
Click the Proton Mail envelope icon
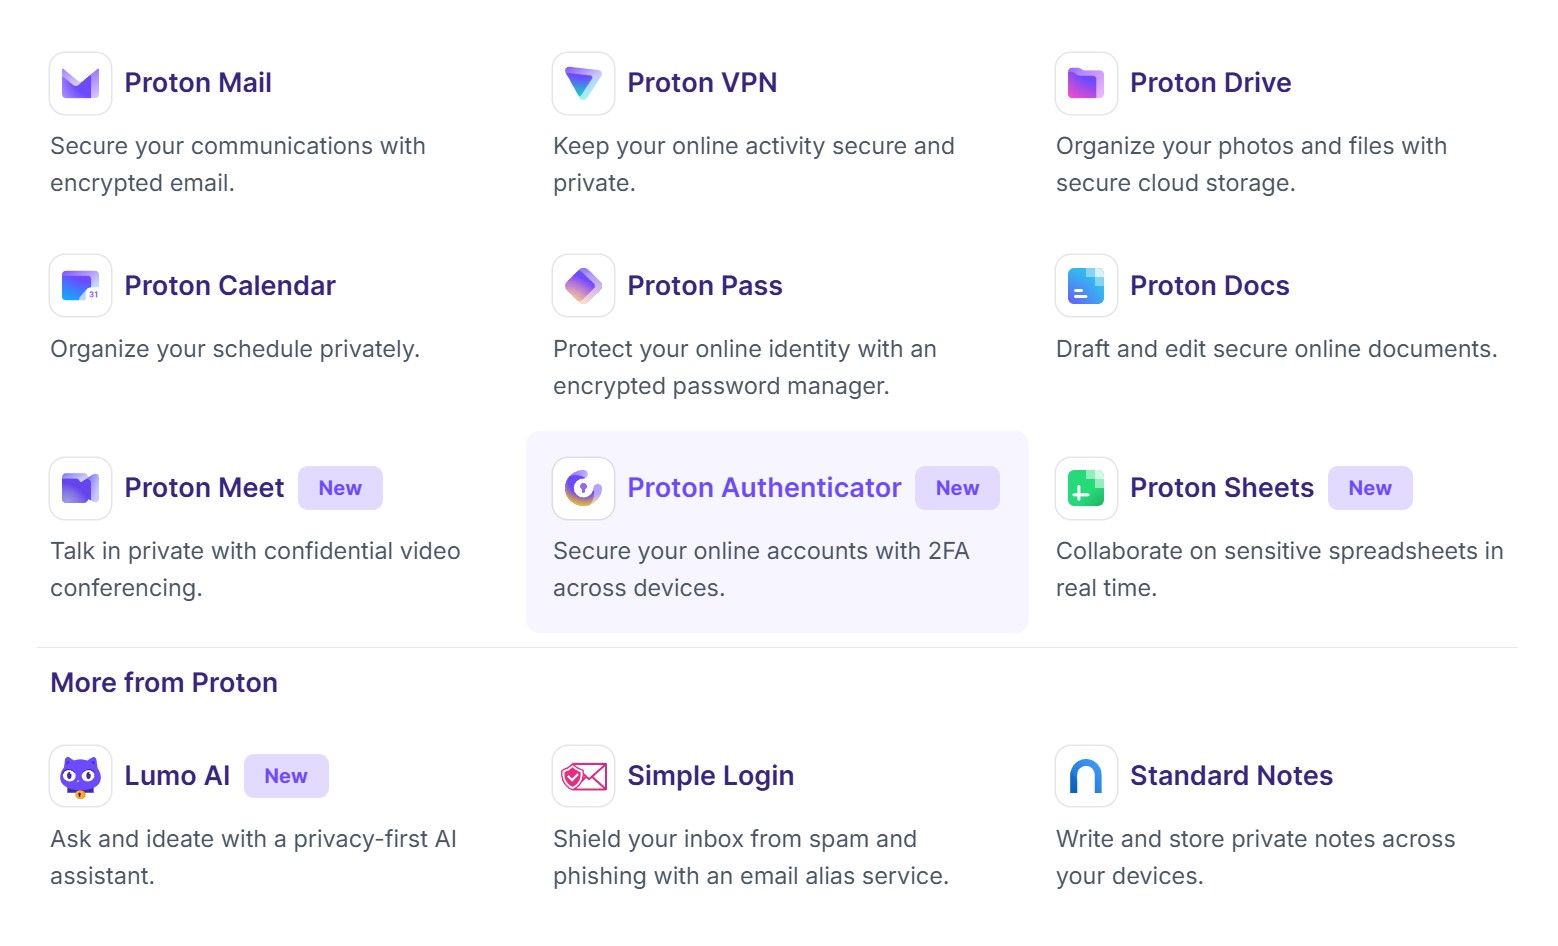[x=80, y=83]
